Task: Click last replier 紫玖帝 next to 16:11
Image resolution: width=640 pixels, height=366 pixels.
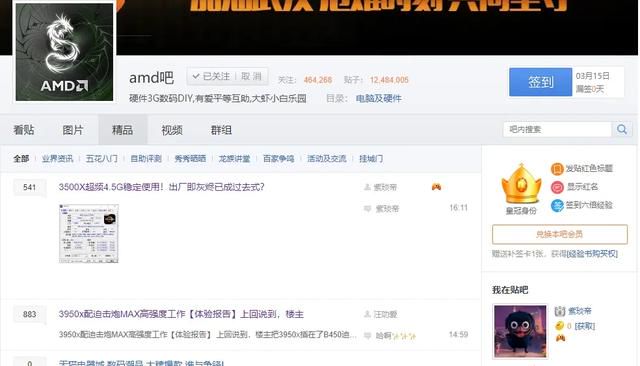Action: tap(387, 209)
